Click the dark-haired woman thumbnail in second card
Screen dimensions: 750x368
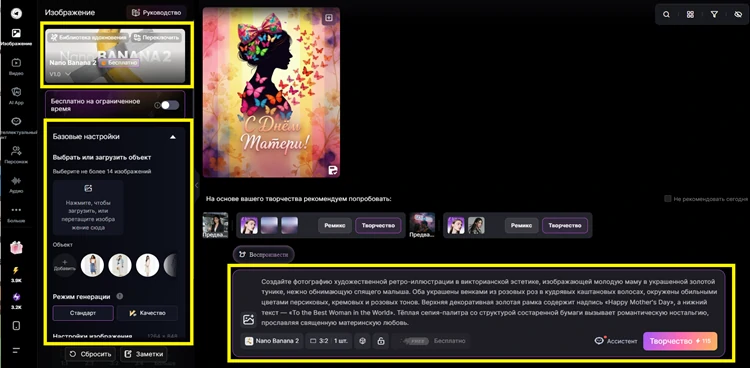click(x=476, y=225)
